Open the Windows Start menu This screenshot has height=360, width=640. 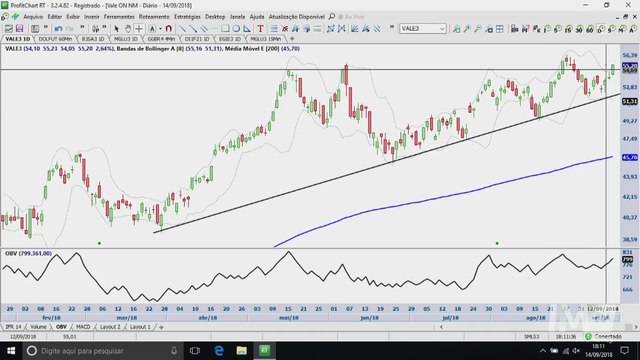pos(11,351)
